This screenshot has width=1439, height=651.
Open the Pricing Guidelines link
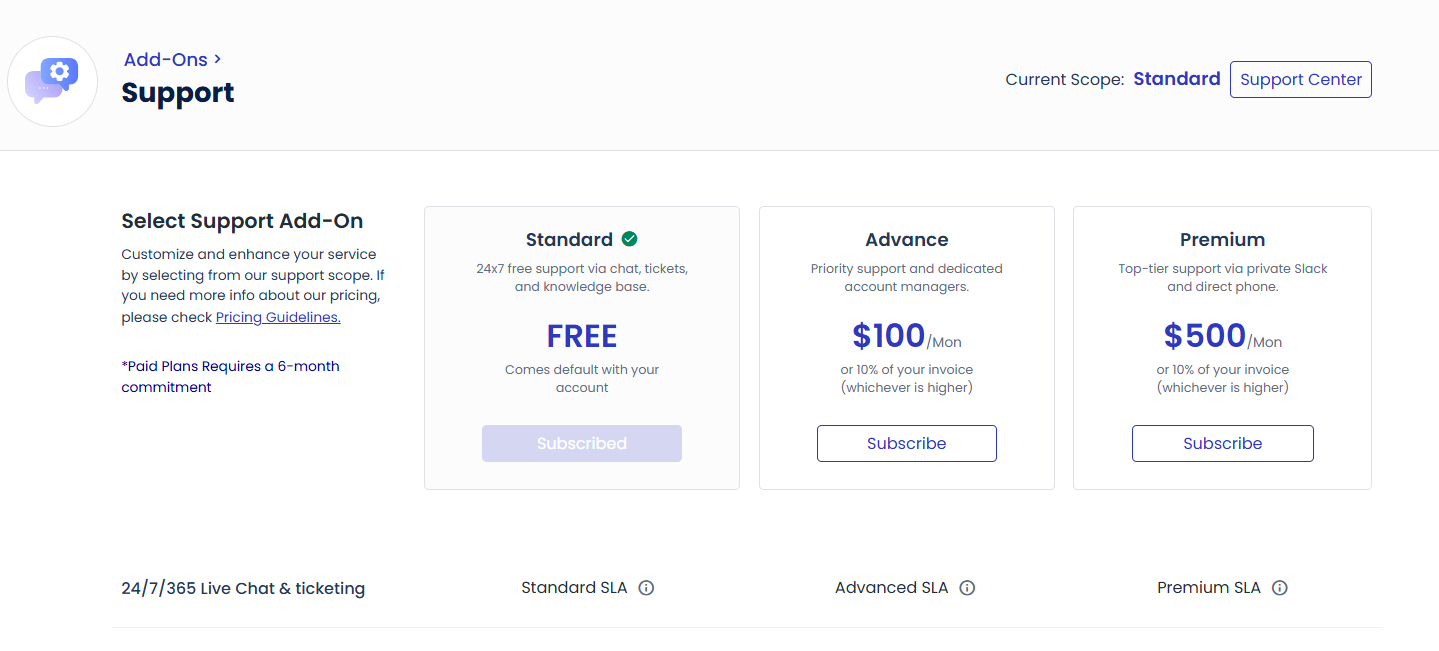click(278, 317)
